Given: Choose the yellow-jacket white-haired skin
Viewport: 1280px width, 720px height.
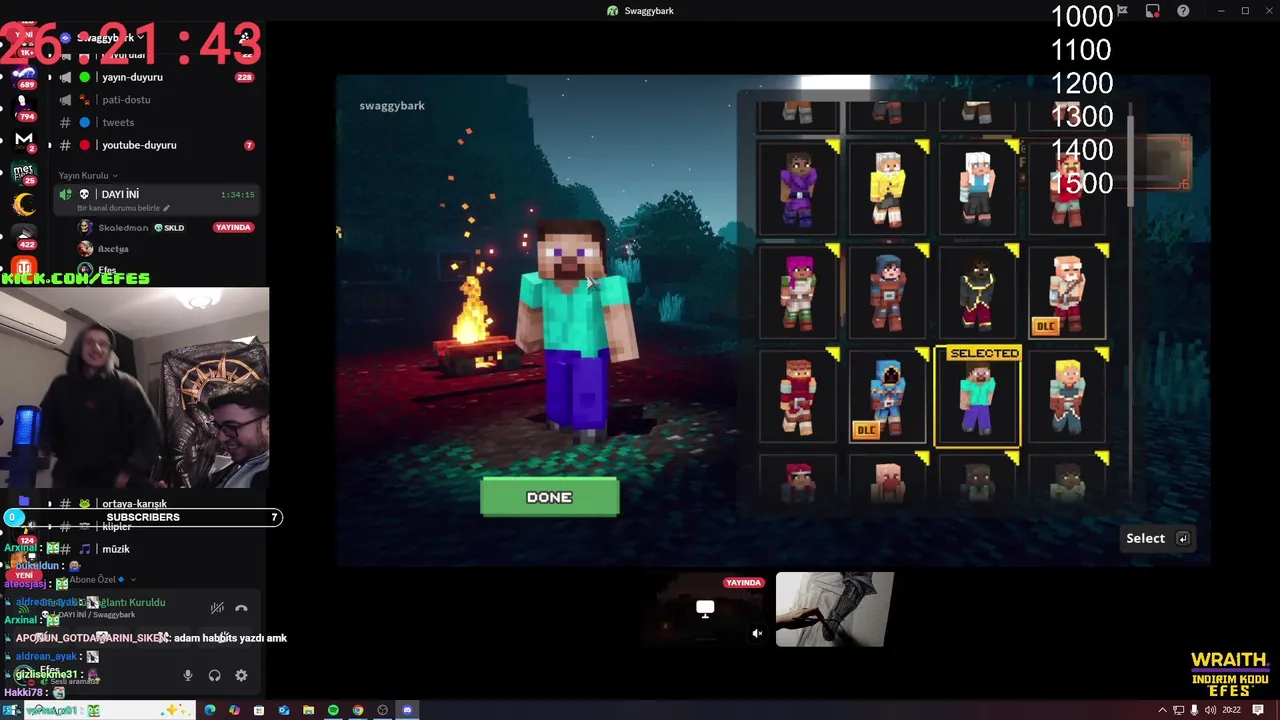Looking at the screenshot, I should click(888, 188).
